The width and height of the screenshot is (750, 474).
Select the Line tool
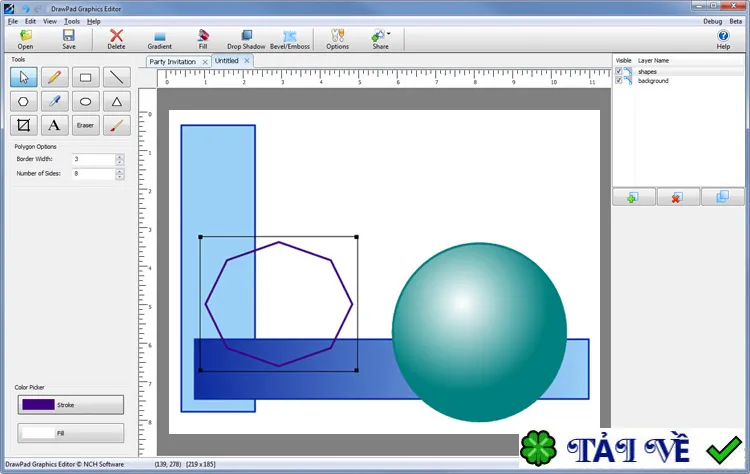tap(117, 77)
